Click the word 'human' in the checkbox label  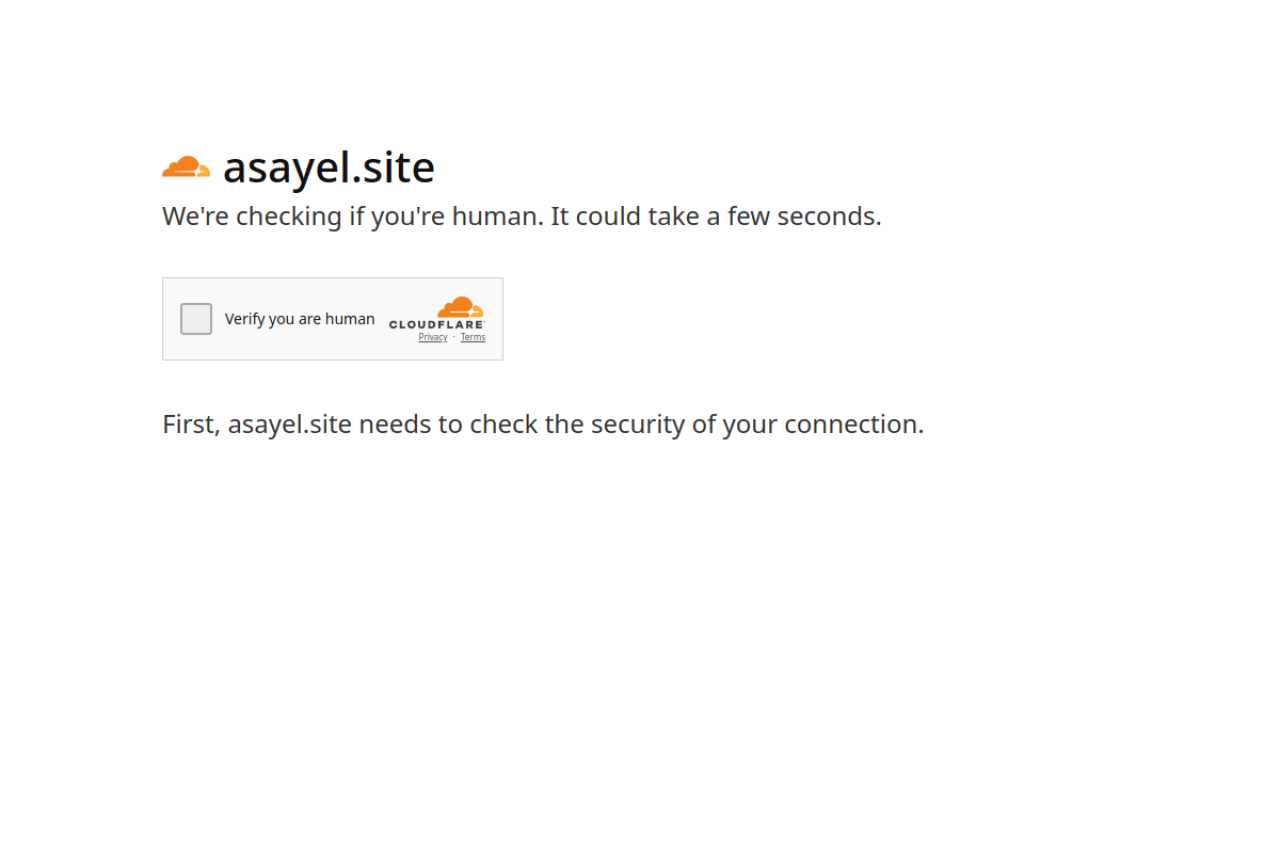click(350, 319)
